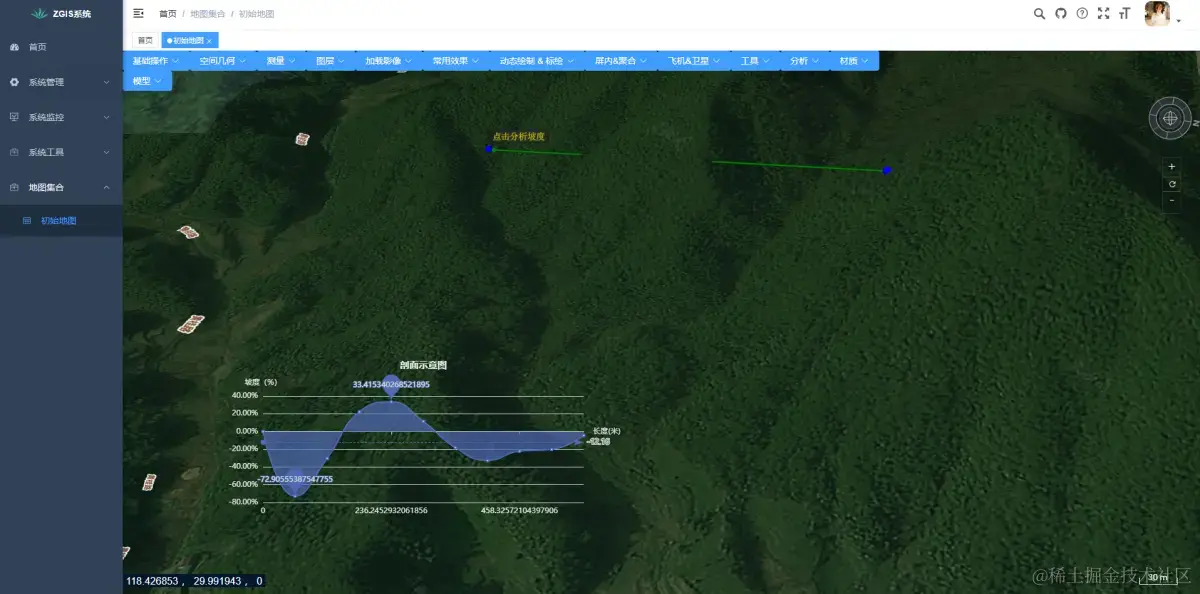
Task: Click the user avatar picture
Action: coord(1157,13)
